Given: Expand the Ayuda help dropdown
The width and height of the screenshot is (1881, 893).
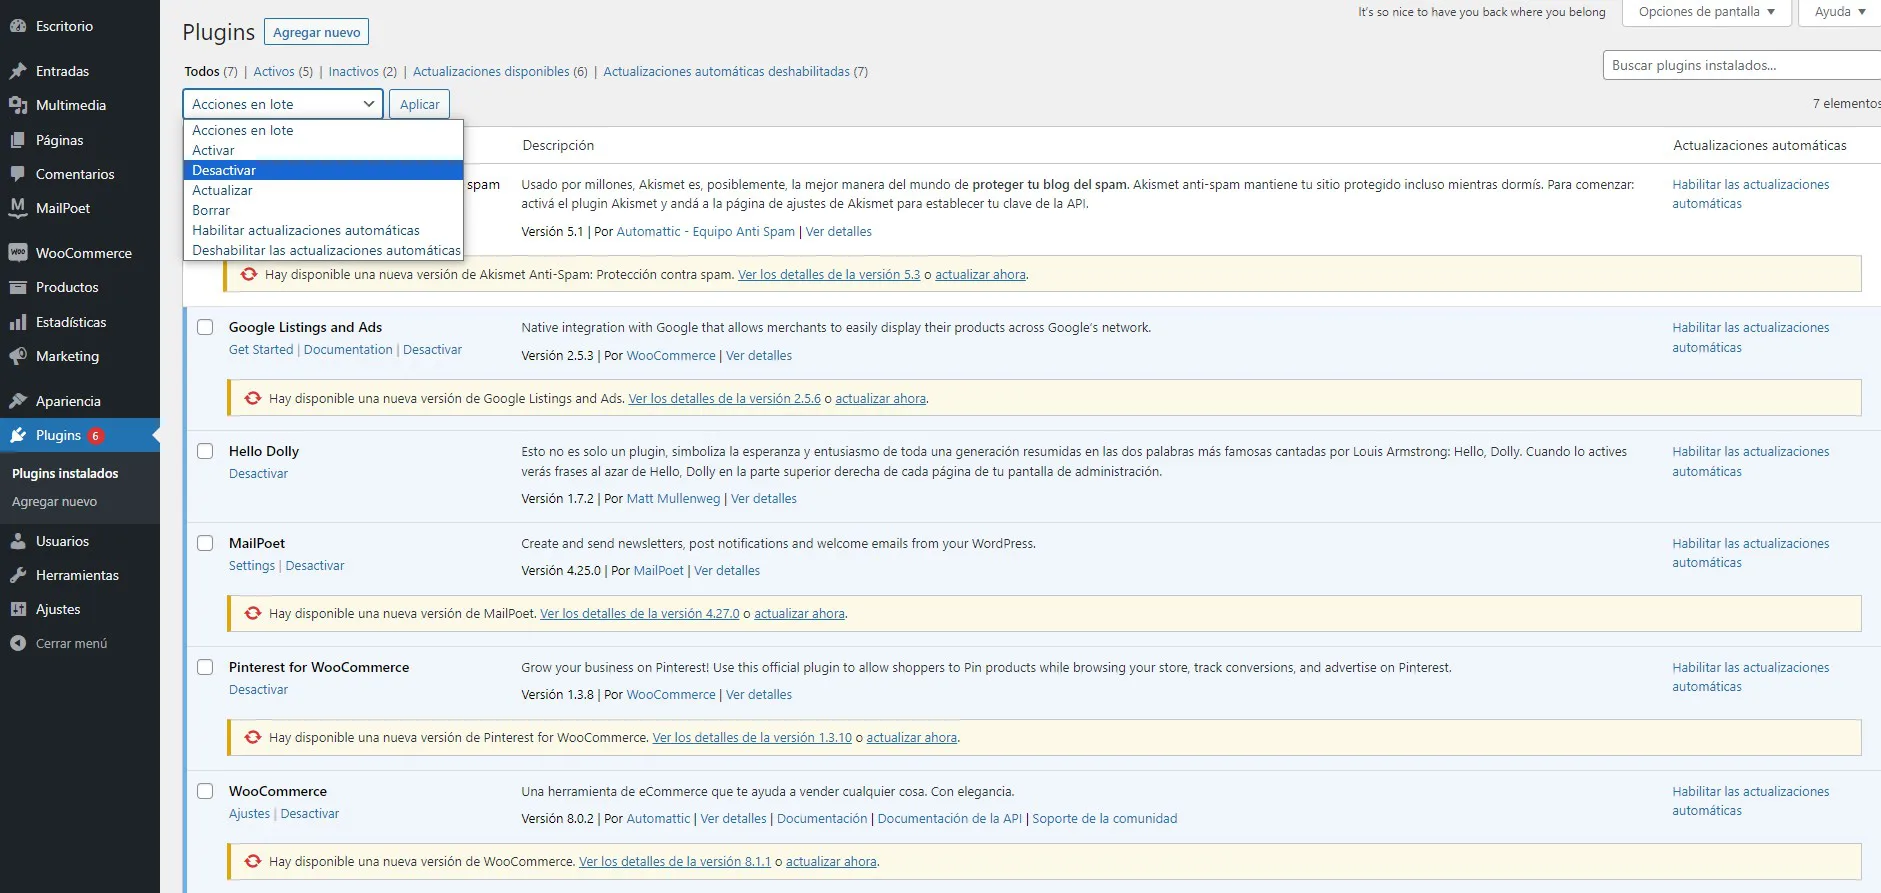Looking at the screenshot, I should pos(1839,12).
